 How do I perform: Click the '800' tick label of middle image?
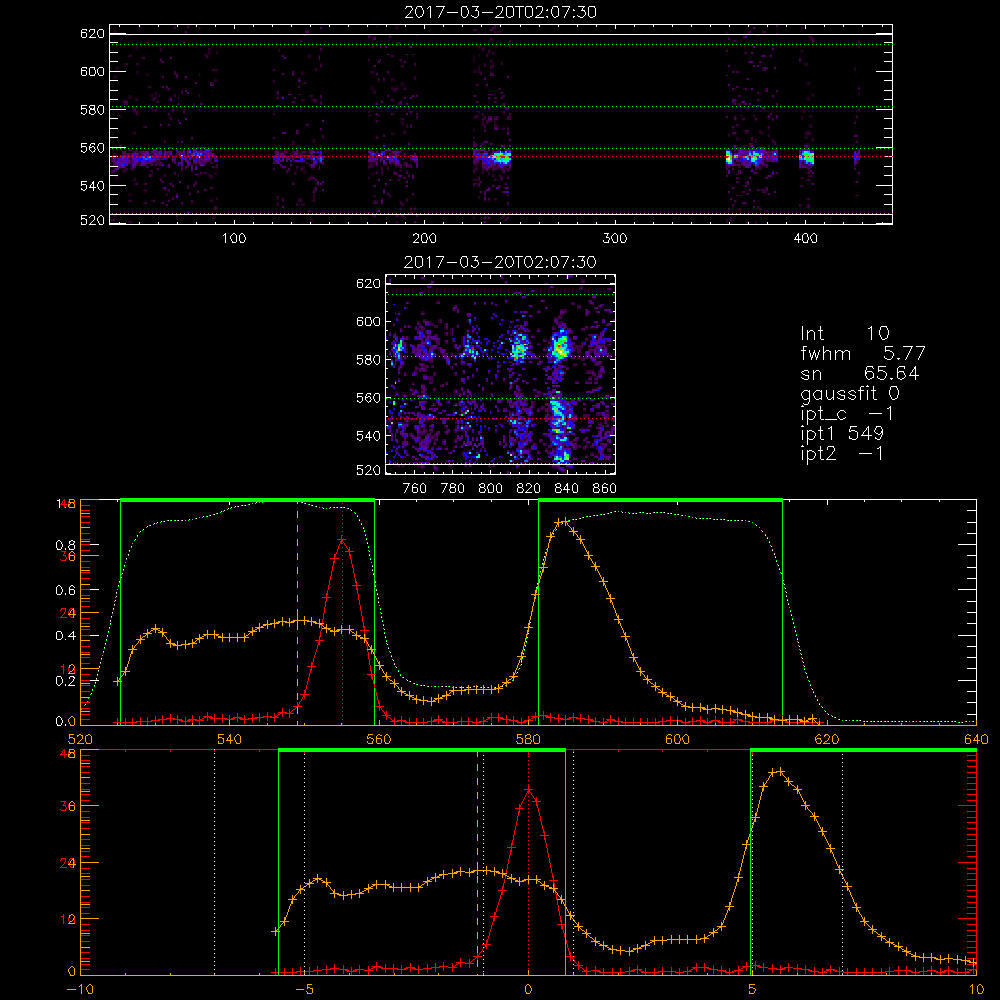tap(490, 489)
